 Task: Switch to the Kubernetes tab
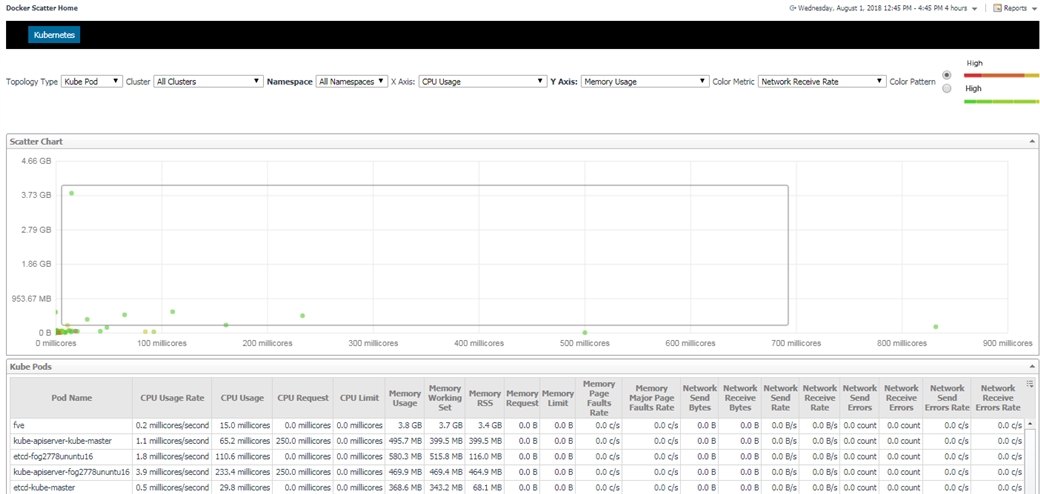click(54, 34)
